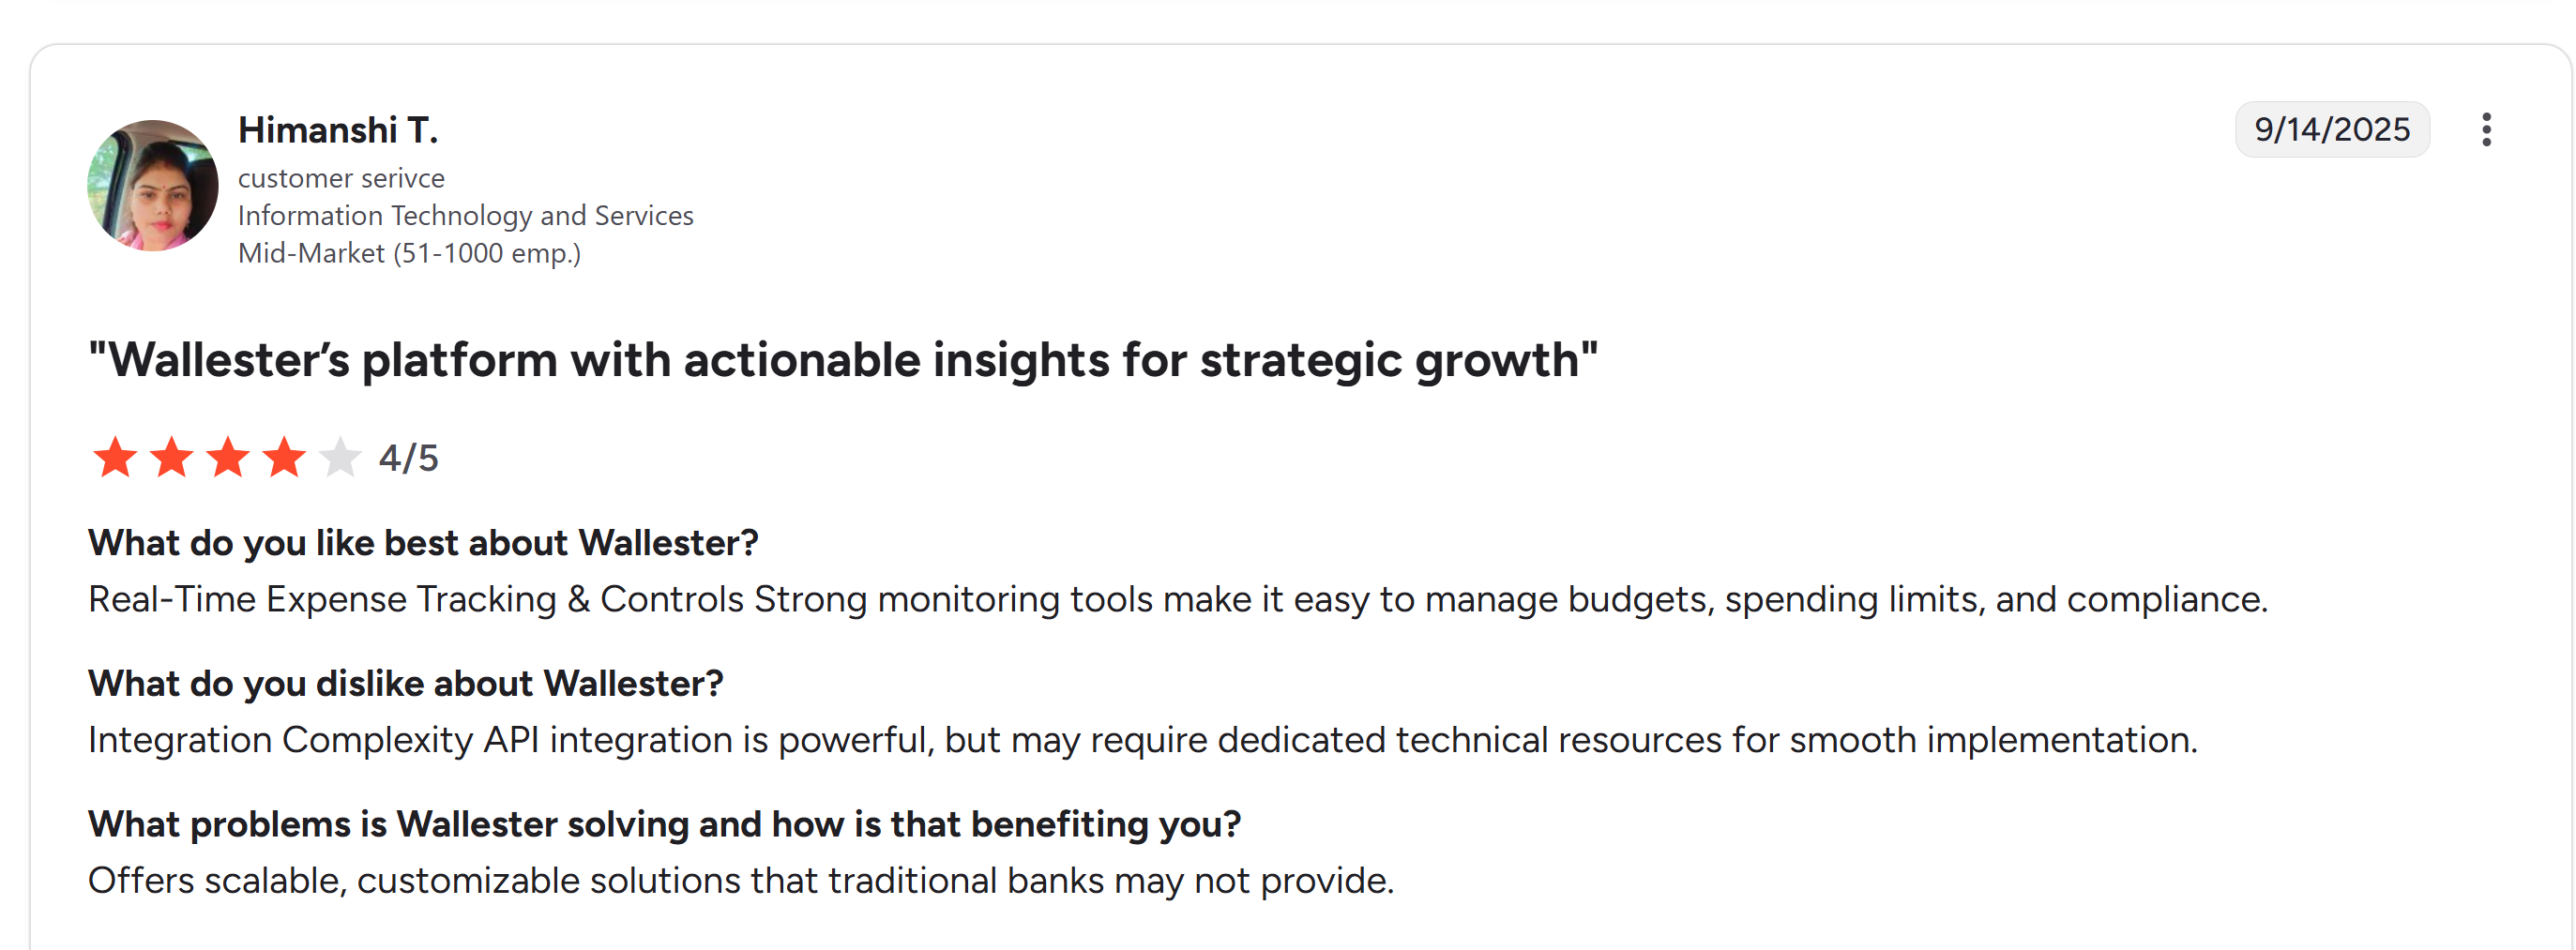Click "What do you like best" heading
Image resolution: width=2576 pixels, height=950 pixels.
point(423,543)
